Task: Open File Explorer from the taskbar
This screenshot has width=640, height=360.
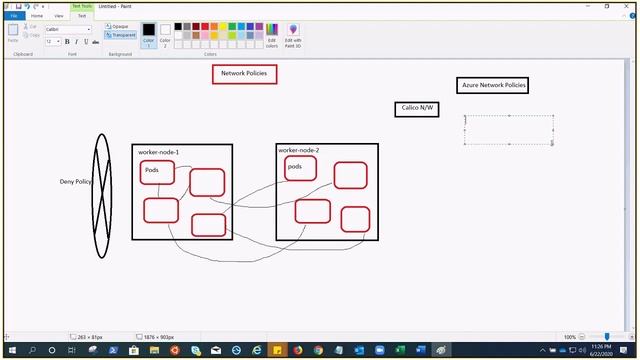Action: [x=154, y=350]
